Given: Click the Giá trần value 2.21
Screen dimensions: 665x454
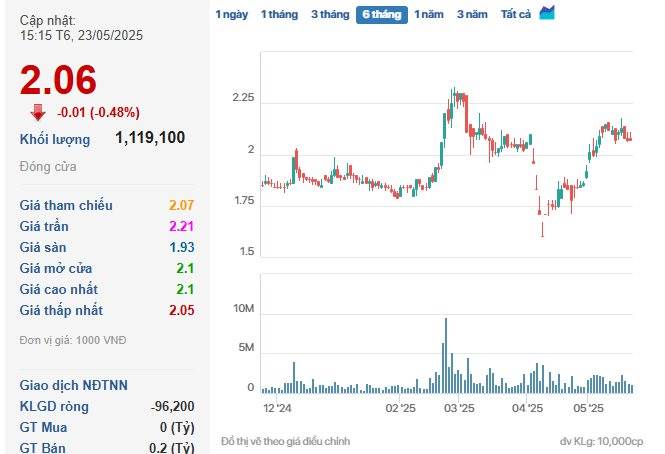Looking at the screenshot, I should pyautogui.click(x=182, y=226).
